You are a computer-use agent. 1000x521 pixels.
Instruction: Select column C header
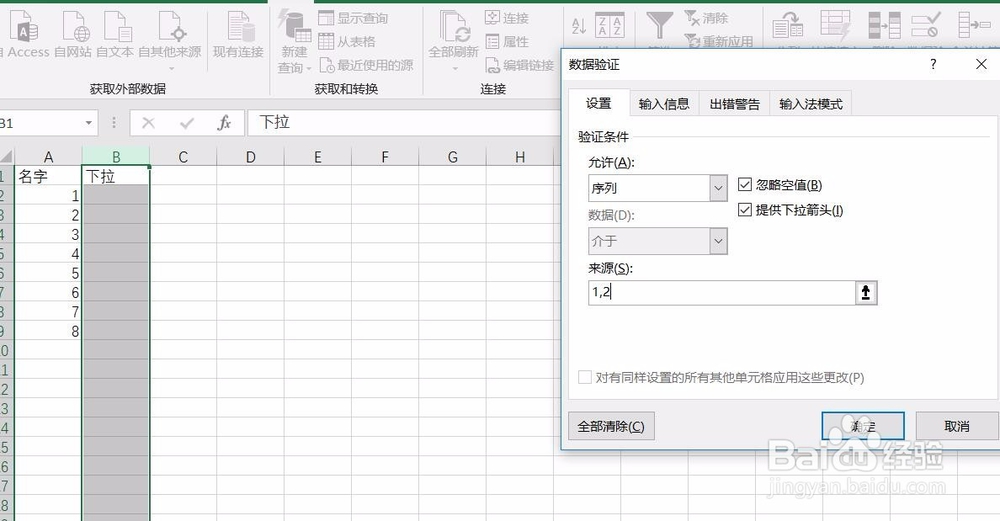[183, 157]
